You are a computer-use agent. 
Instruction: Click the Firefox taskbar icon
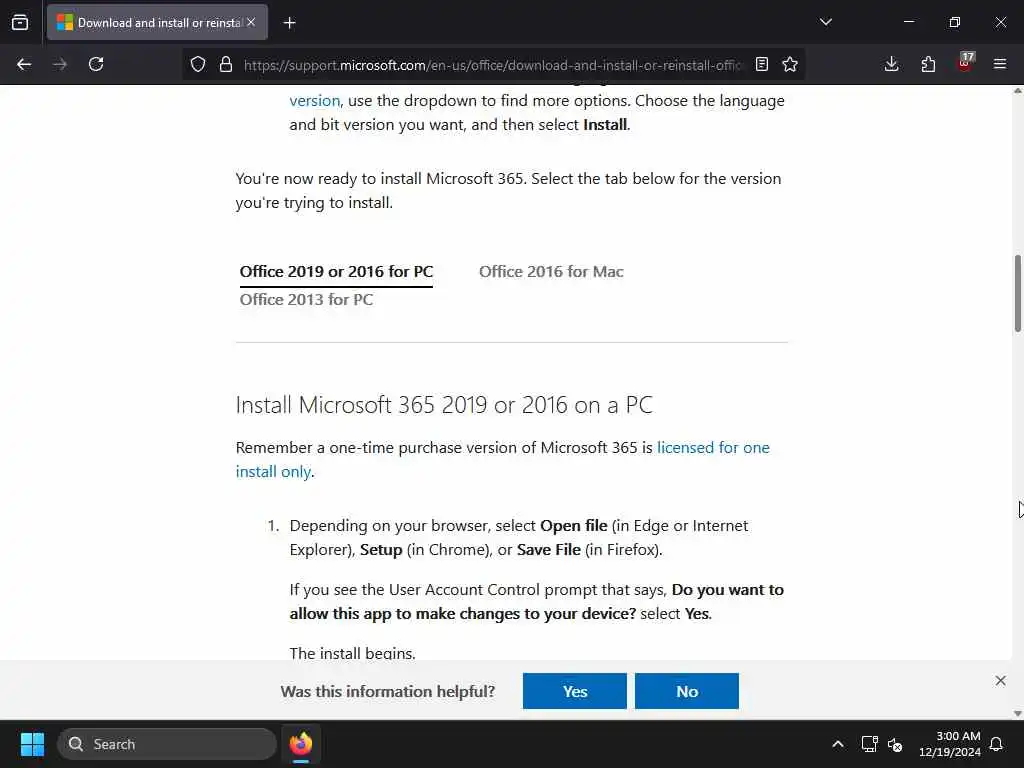pyautogui.click(x=301, y=744)
